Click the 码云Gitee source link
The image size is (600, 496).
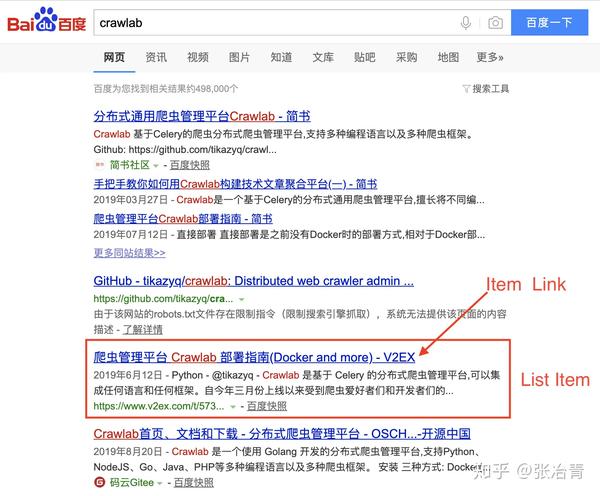pyautogui.click(x=132, y=483)
